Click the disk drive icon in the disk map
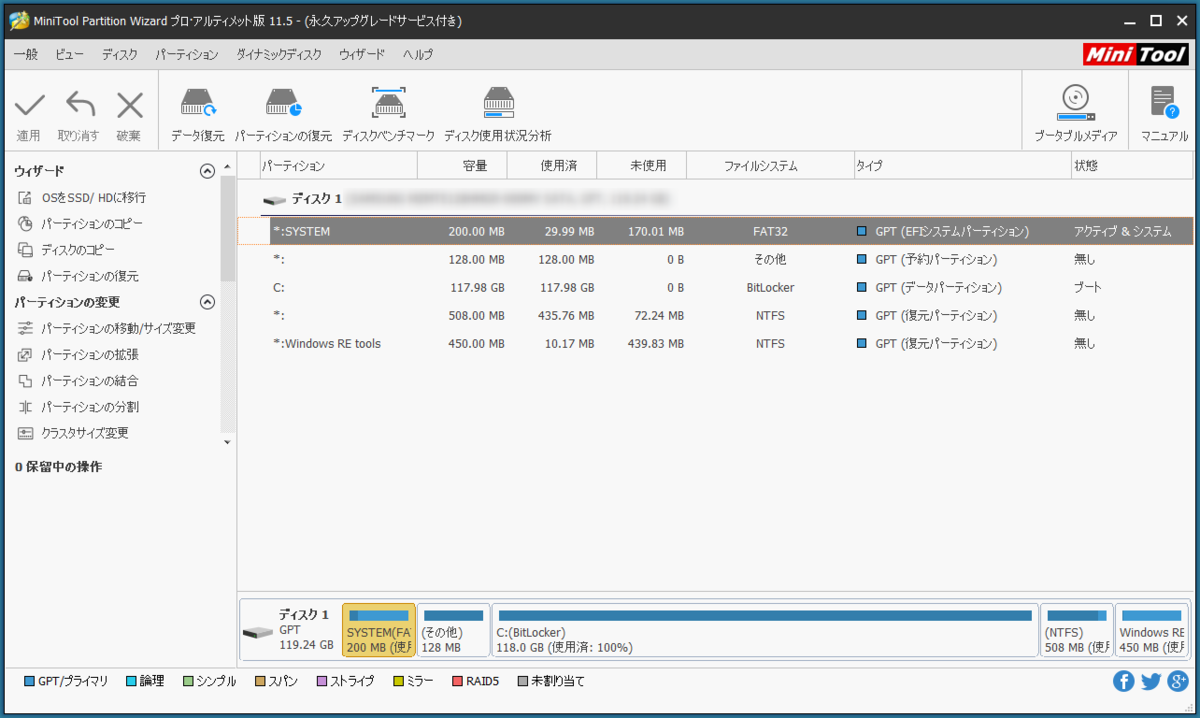1200x718 pixels. [258, 633]
